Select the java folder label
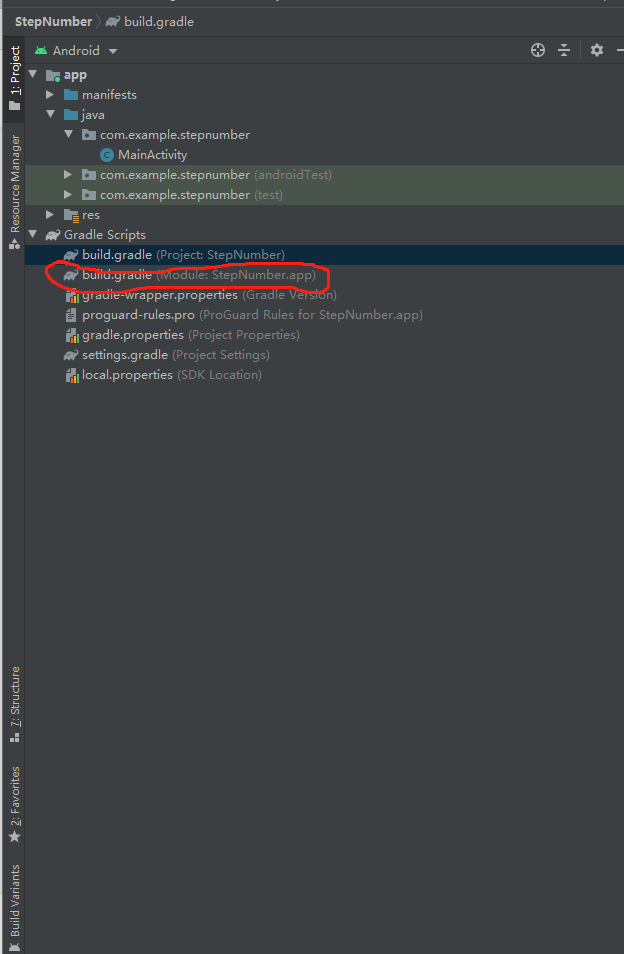Screen dimensions: 624x954 tap(93, 114)
